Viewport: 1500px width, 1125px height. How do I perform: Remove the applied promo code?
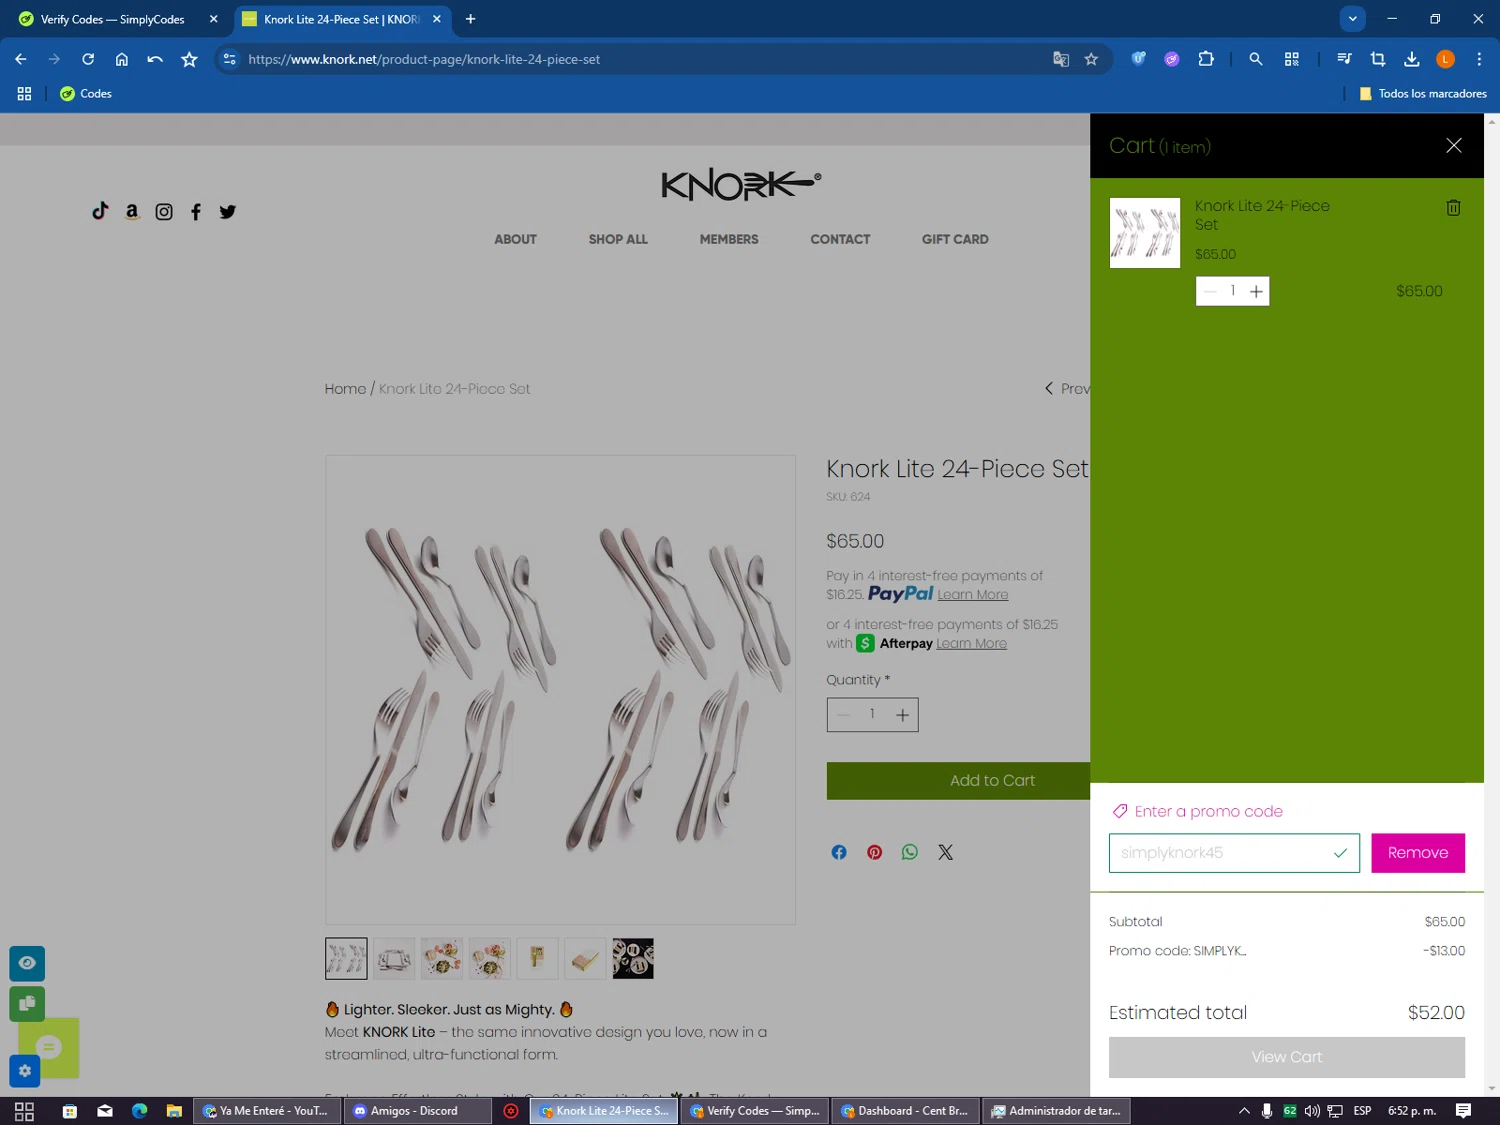(x=1417, y=853)
